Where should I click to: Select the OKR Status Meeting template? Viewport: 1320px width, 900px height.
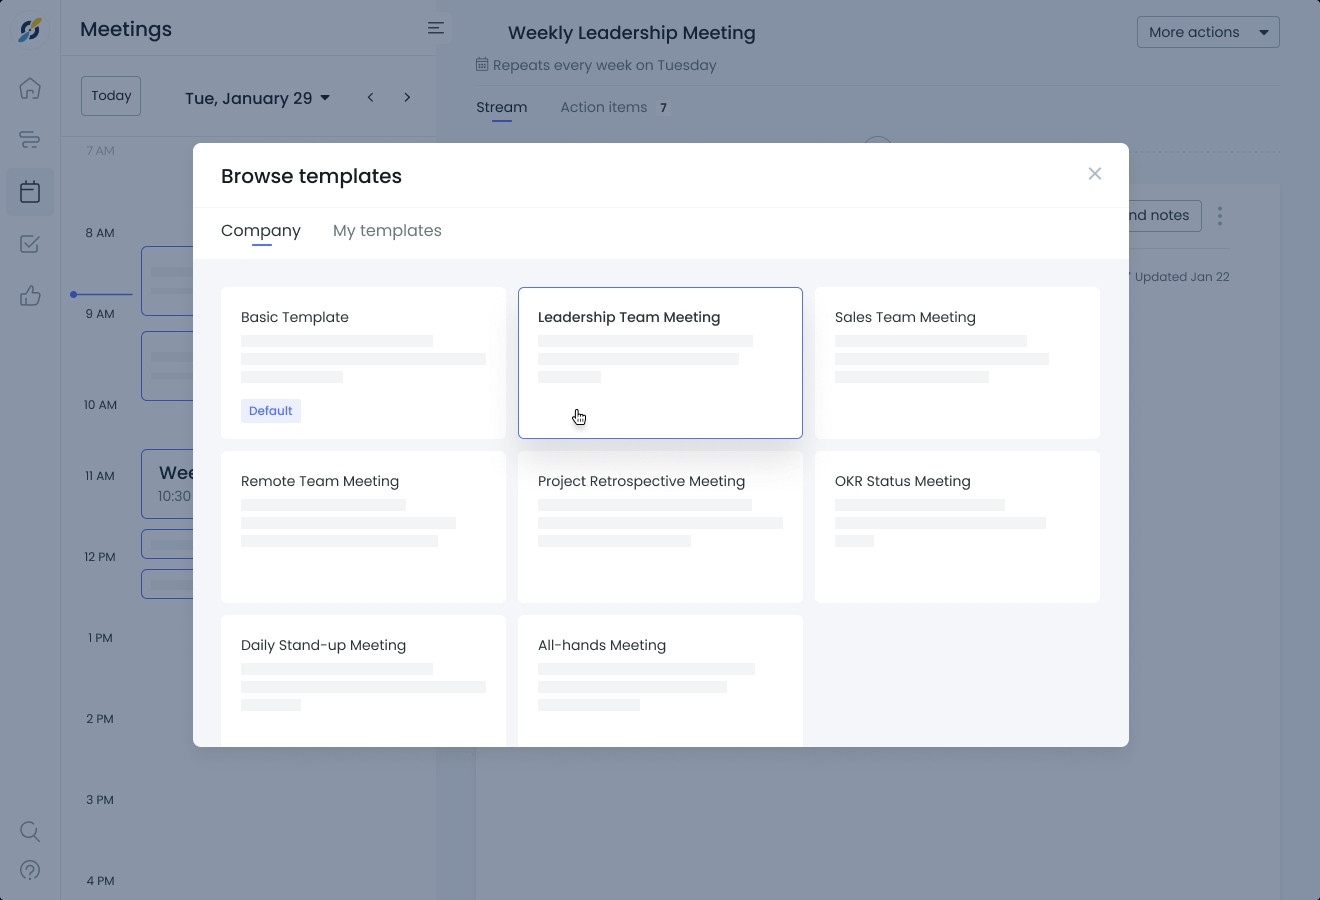click(957, 526)
